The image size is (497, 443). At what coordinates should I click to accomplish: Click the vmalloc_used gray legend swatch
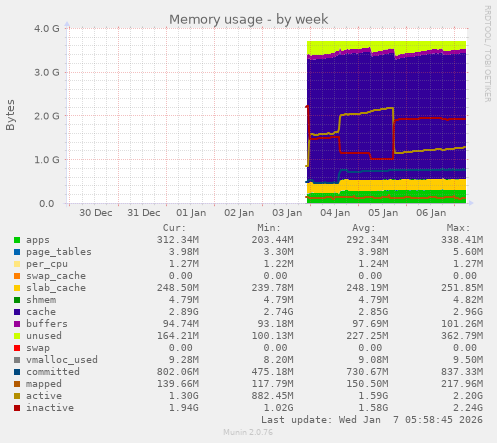pos(17,360)
